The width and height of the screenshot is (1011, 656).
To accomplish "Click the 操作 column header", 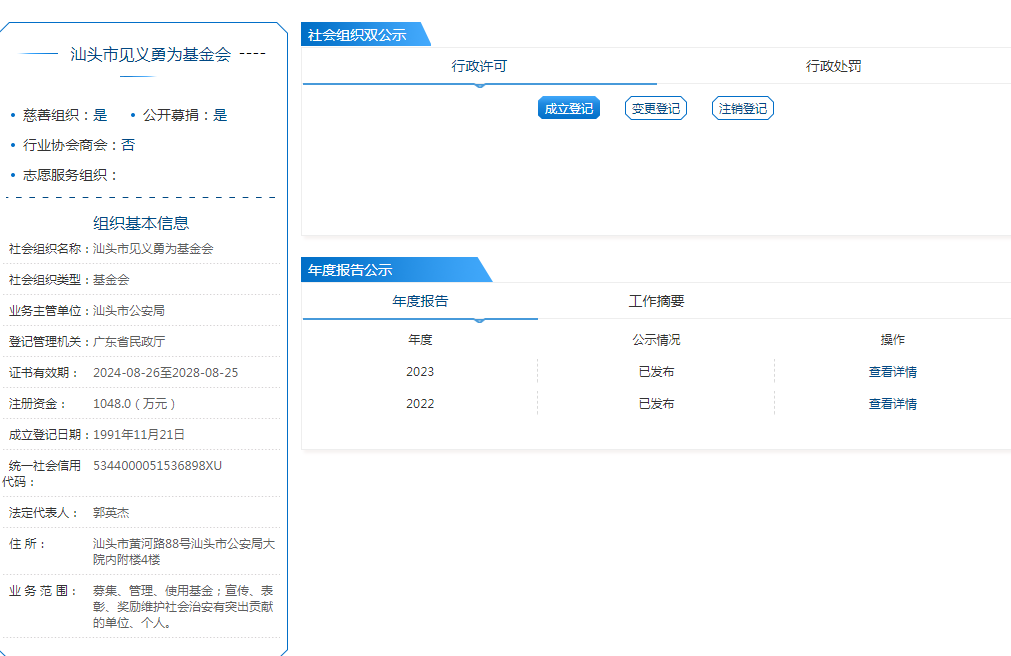I will pyautogui.click(x=892, y=340).
